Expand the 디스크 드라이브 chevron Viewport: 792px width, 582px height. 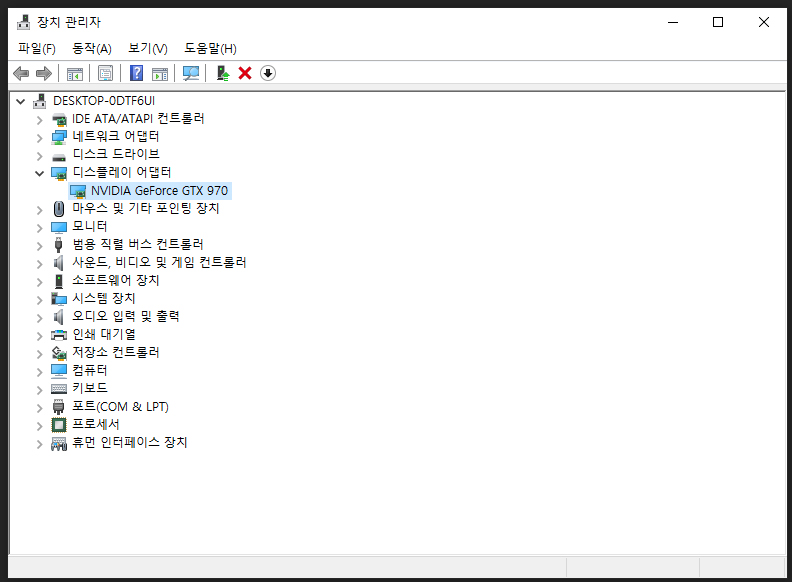(x=39, y=156)
